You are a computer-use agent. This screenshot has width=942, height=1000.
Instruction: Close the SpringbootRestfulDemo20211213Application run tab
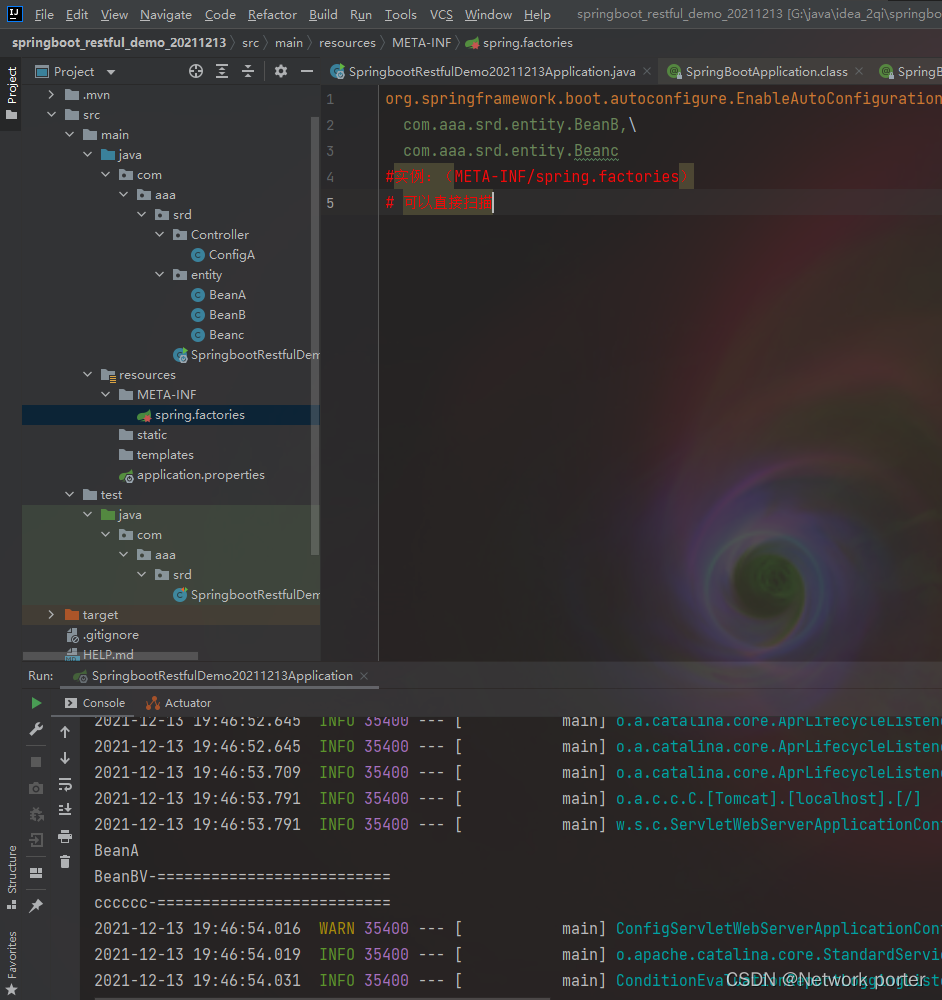(364, 676)
